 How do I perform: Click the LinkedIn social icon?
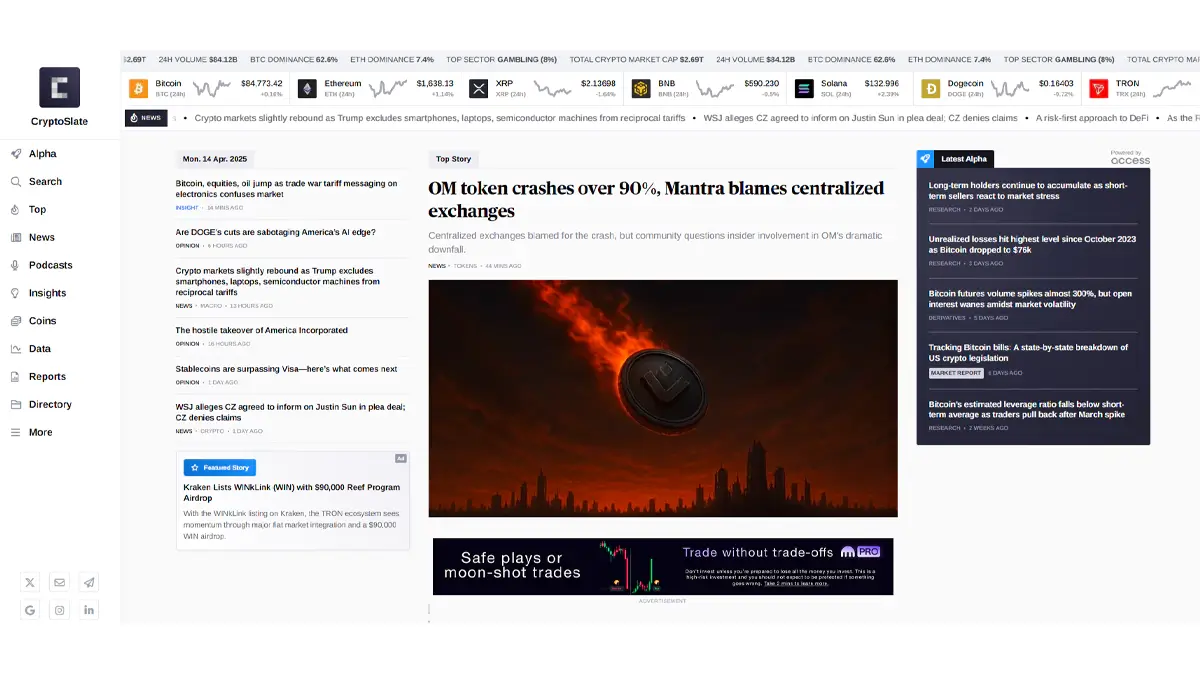(x=90, y=610)
